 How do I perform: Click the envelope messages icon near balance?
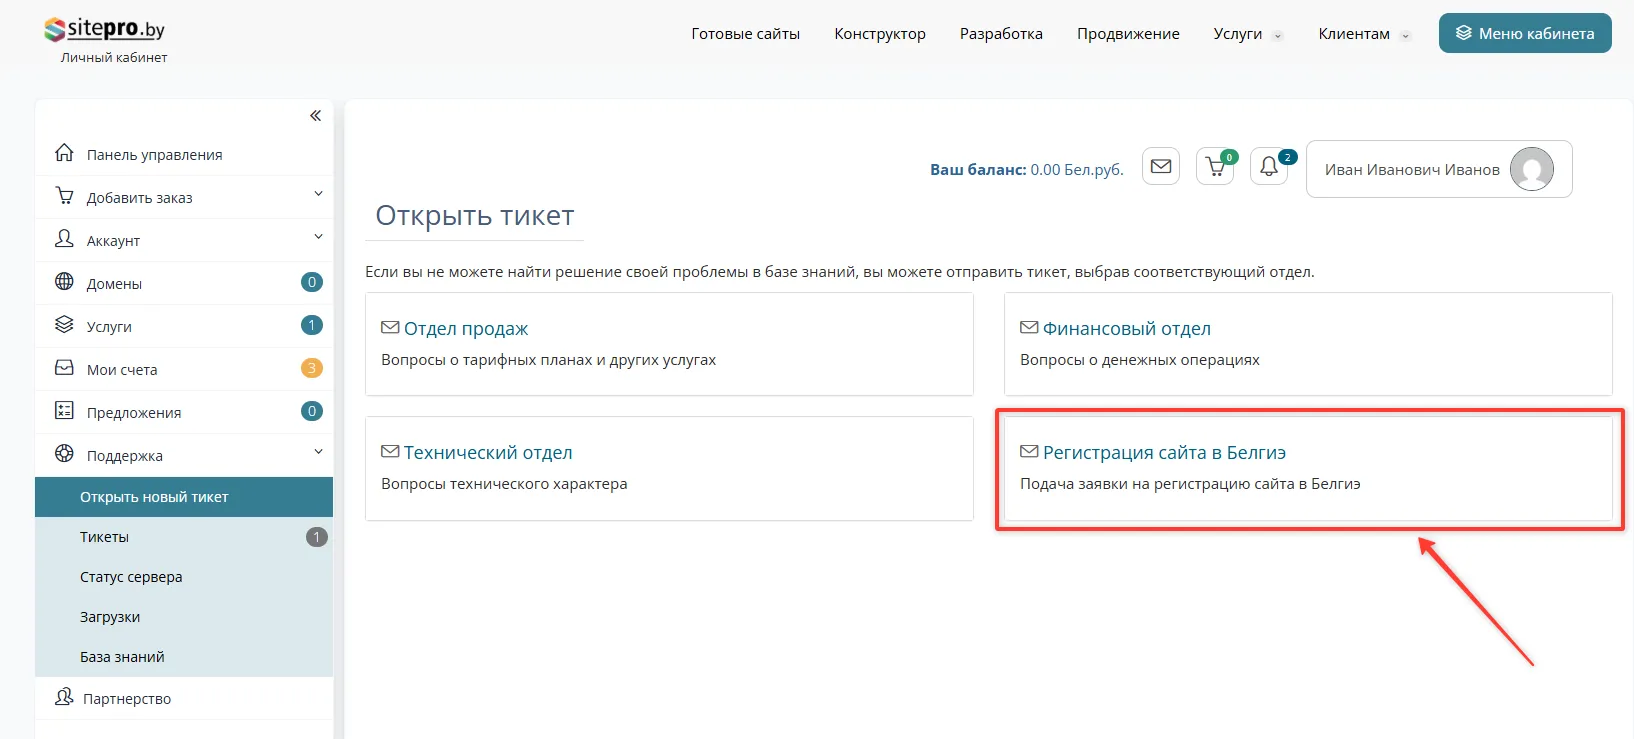point(1160,167)
